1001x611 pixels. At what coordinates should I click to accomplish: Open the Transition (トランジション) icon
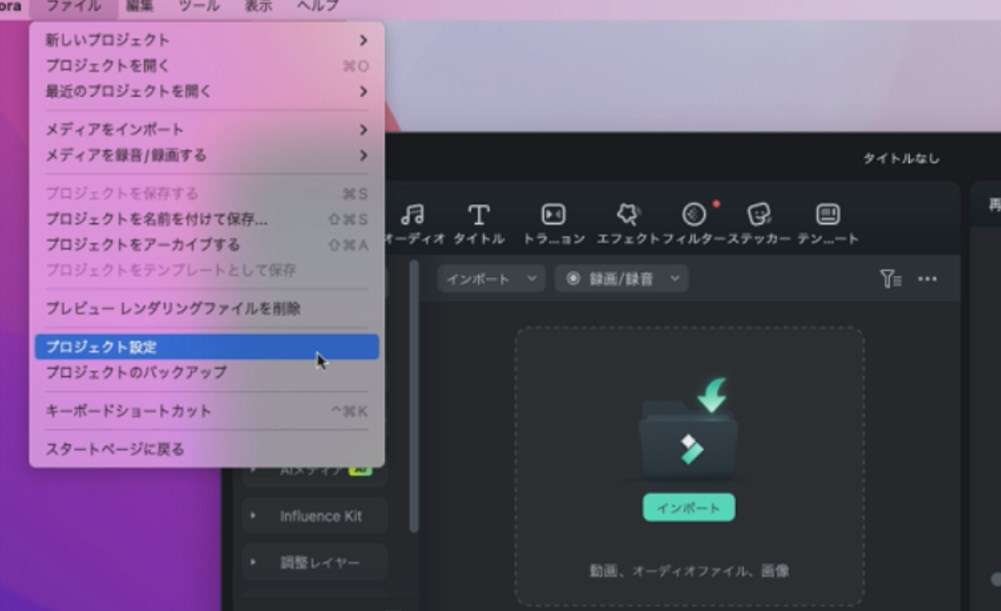pyautogui.click(x=553, y=215)
